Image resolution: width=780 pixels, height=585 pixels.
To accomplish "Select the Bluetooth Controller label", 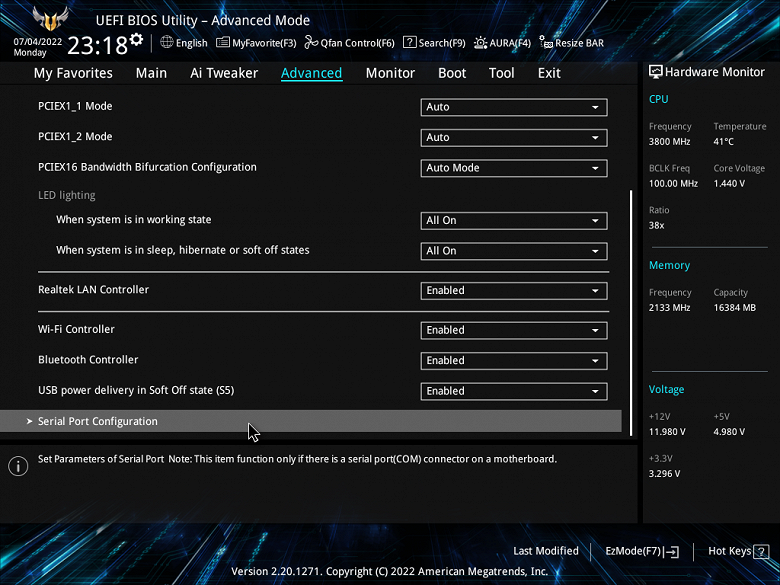I will tap(88, 360).
